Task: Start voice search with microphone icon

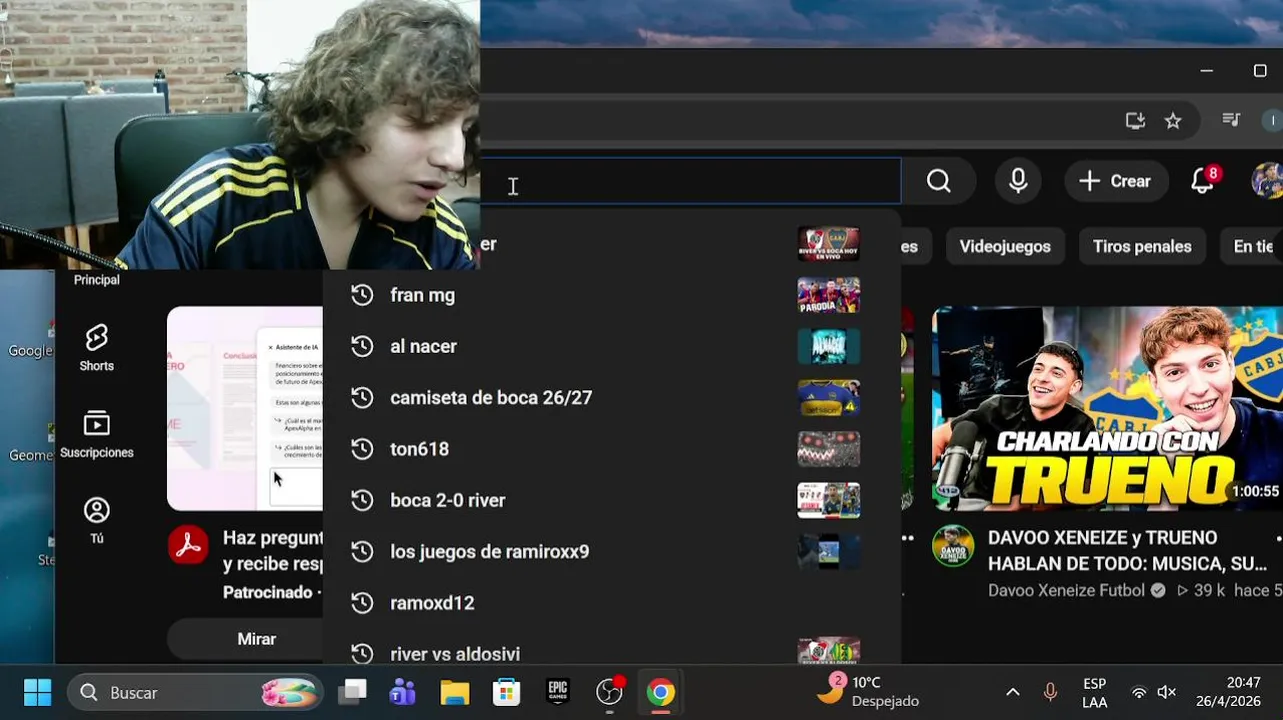Action: coord(1018,181)
